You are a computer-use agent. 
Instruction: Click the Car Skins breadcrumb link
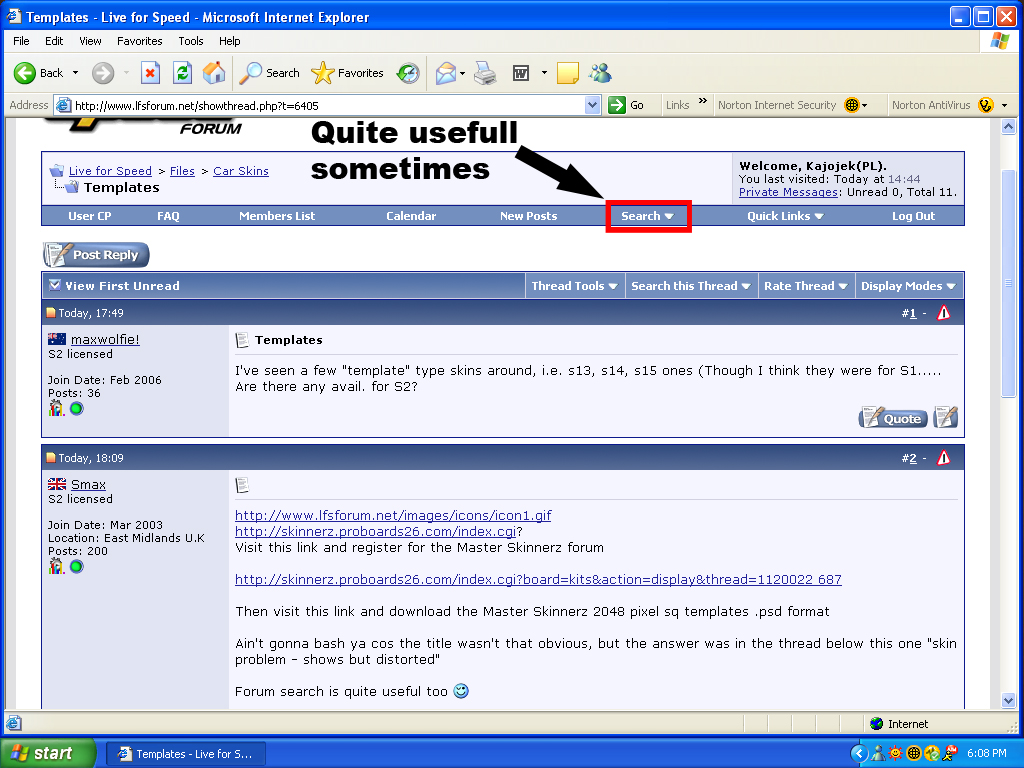click(x=240, y=171)
